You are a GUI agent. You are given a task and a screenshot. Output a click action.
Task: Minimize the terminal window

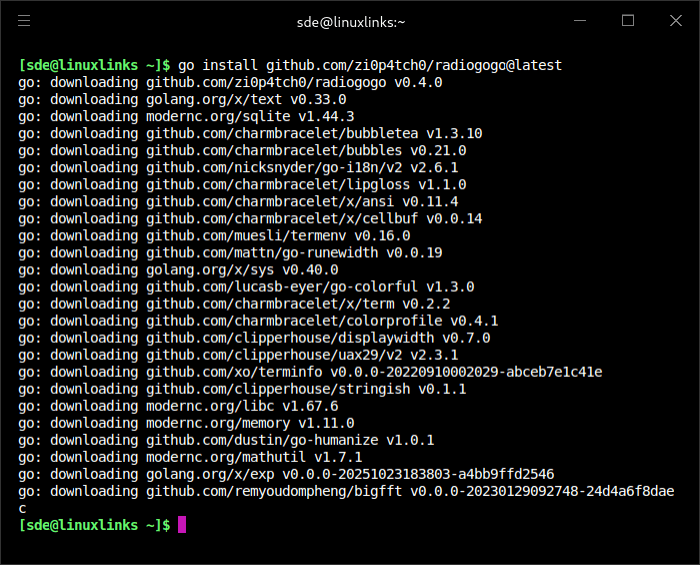[582, 20]
